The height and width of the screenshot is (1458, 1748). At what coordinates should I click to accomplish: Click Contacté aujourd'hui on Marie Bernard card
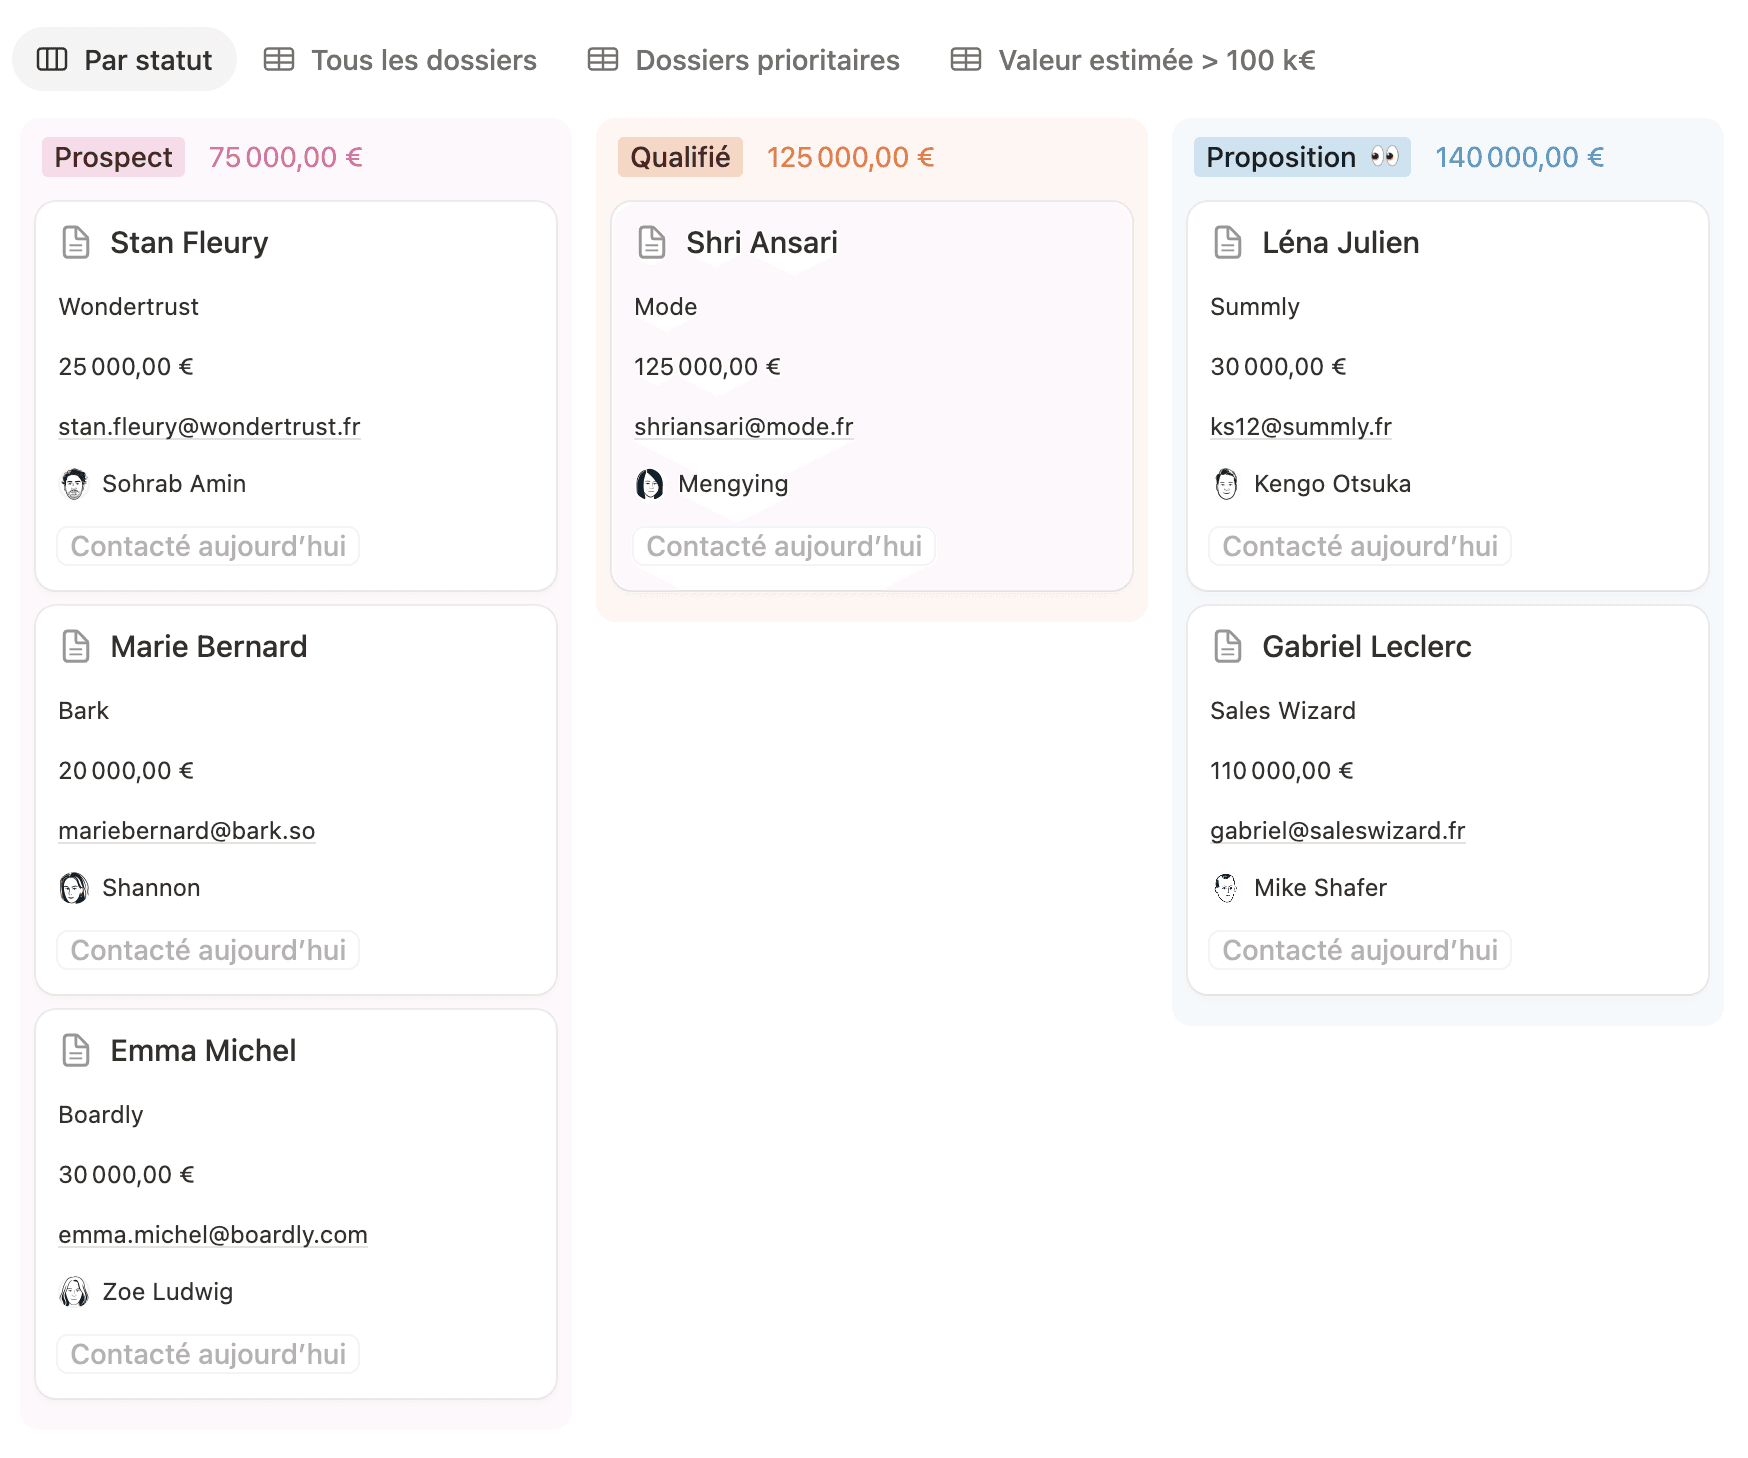tap(208, 950)
